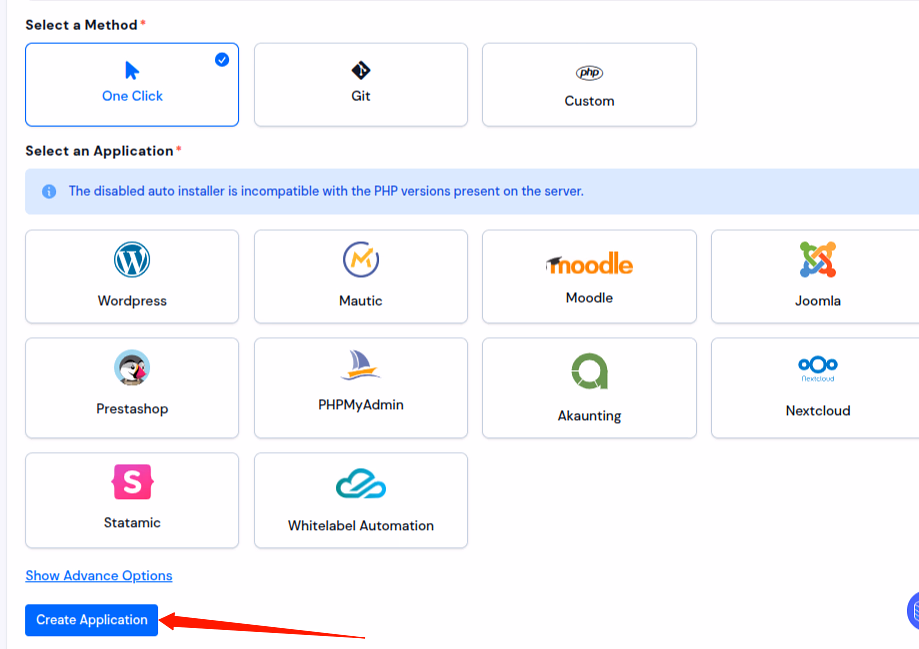919x649 pixels.
Task: Select the Whitelabel Automation label text
Action: (x=361, y=525)
